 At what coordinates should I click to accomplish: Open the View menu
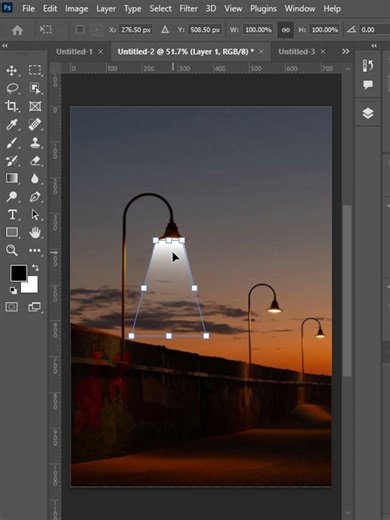(x=233, y=9)
